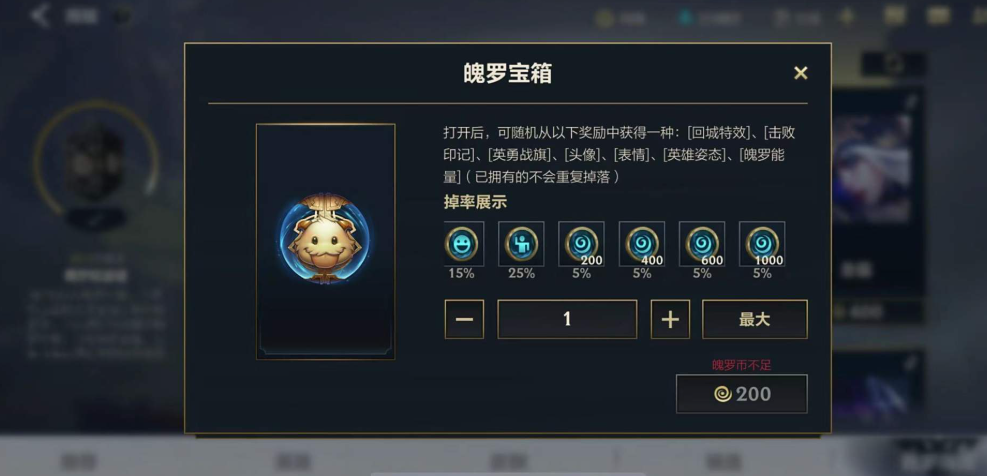Select the 1000 poro energy reward icon
987x476 pixels.
pyautogui.click(x=762, y=244)
